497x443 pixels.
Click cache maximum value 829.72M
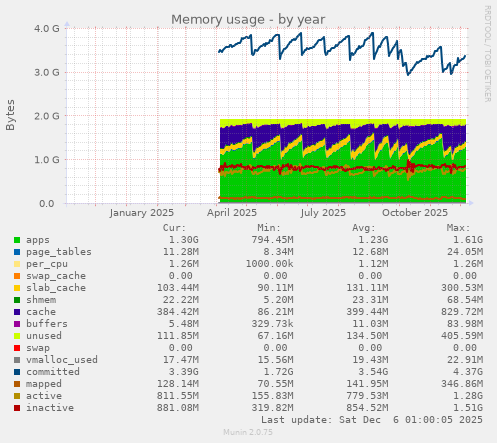tap(462, 312)
